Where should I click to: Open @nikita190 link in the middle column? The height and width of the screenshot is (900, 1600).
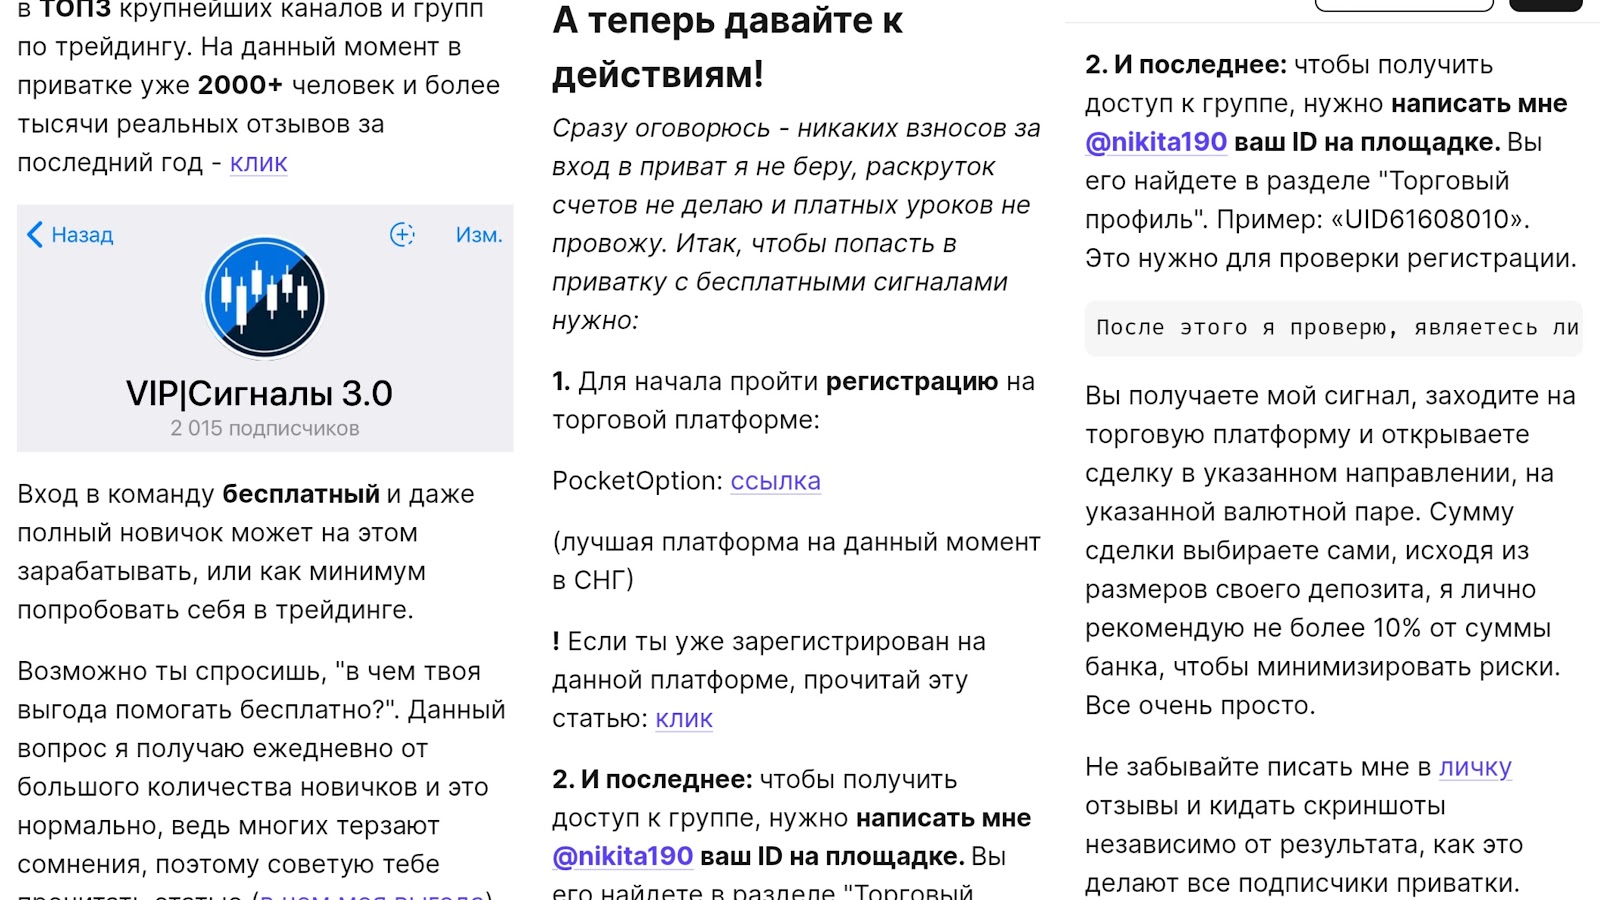point(622,857)
